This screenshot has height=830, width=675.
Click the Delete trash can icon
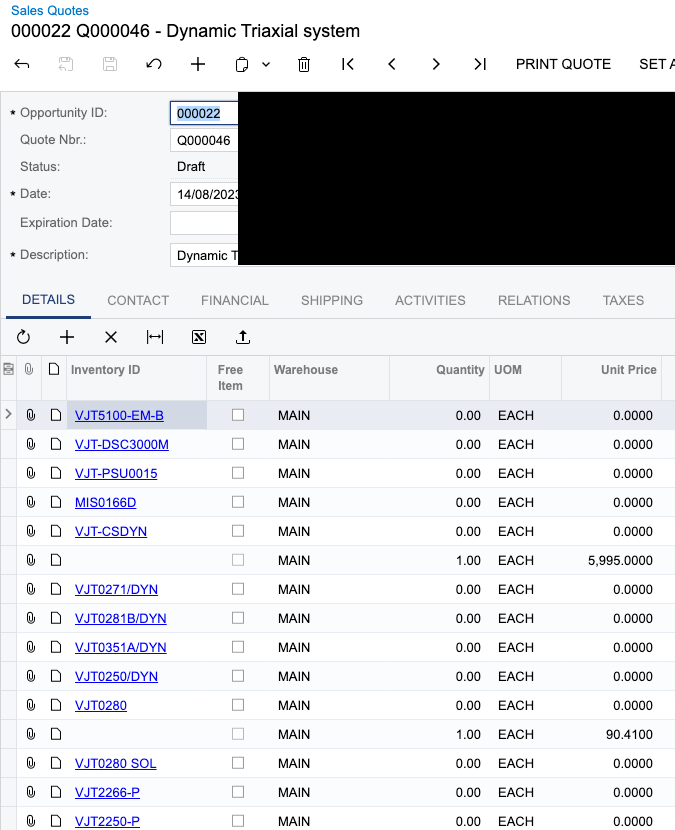pos(304,65)
